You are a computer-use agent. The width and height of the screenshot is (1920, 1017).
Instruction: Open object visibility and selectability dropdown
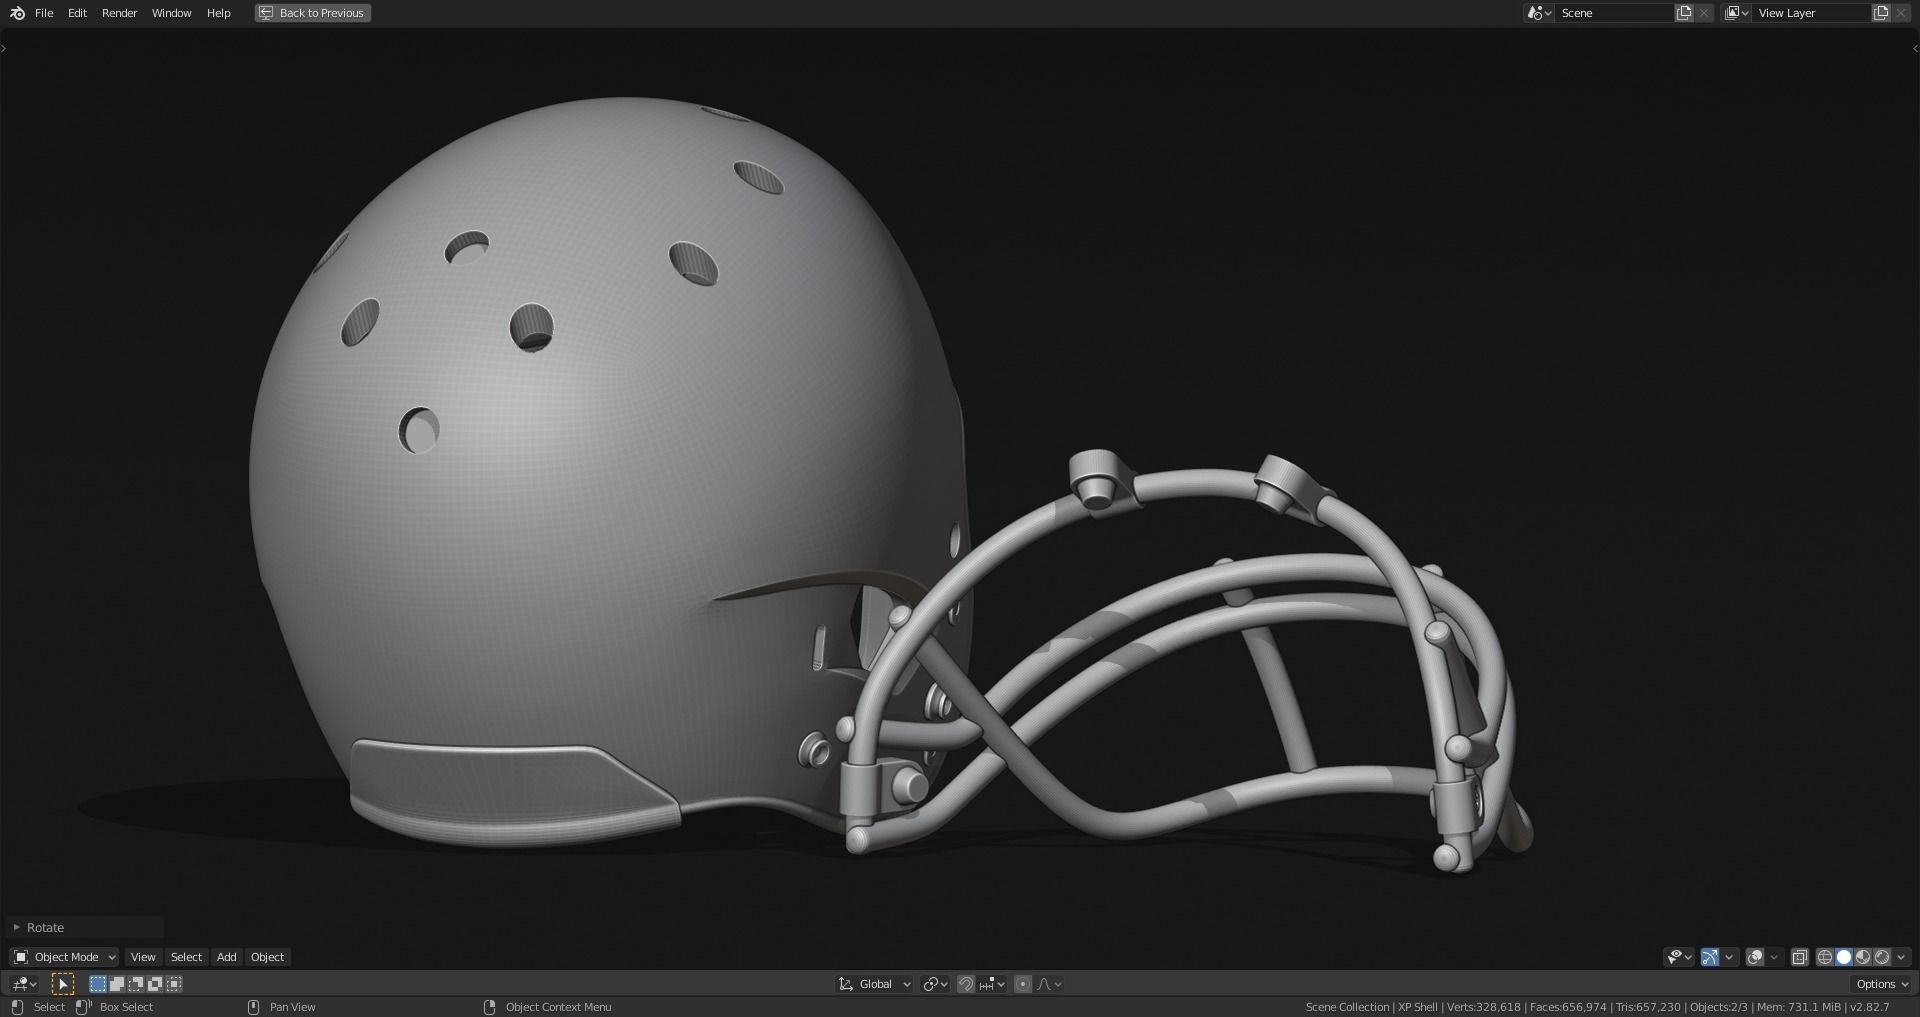coord(1679,957)
